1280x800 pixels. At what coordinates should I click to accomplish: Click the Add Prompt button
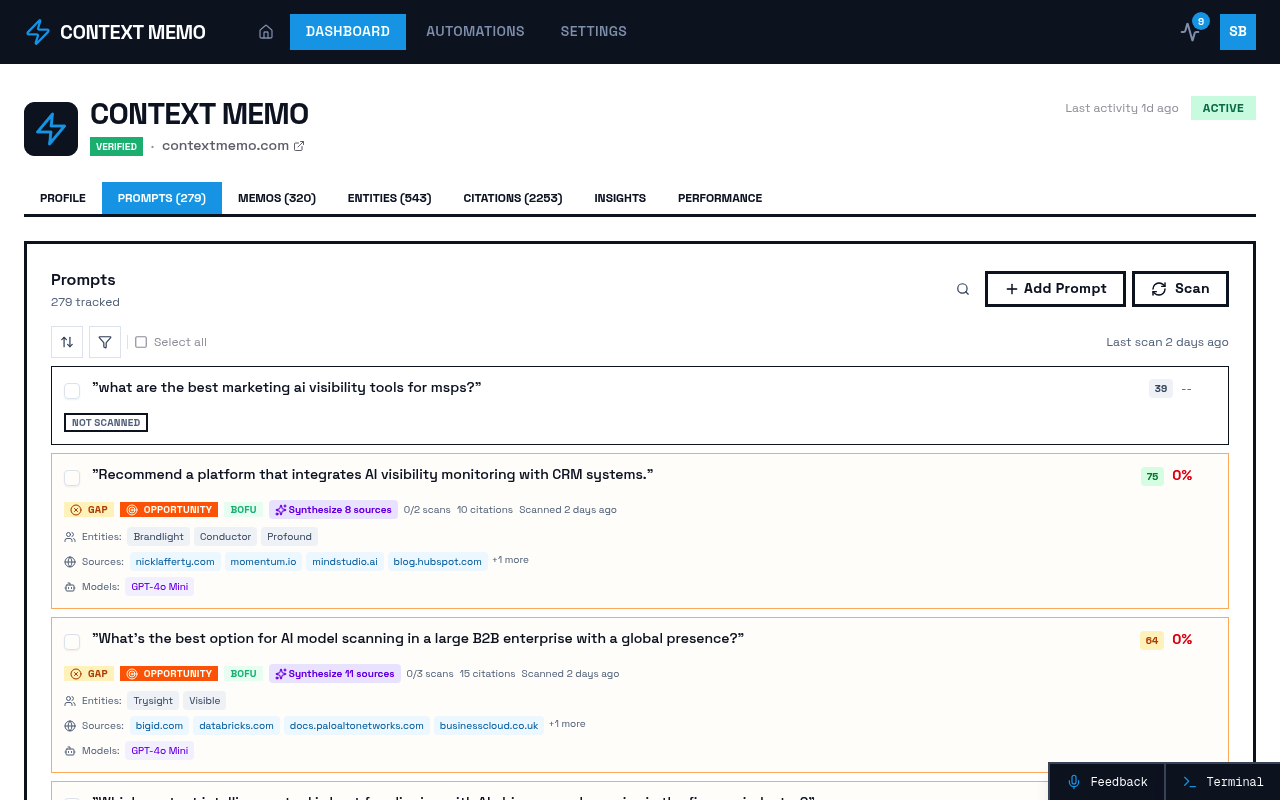pos(1055,288)
